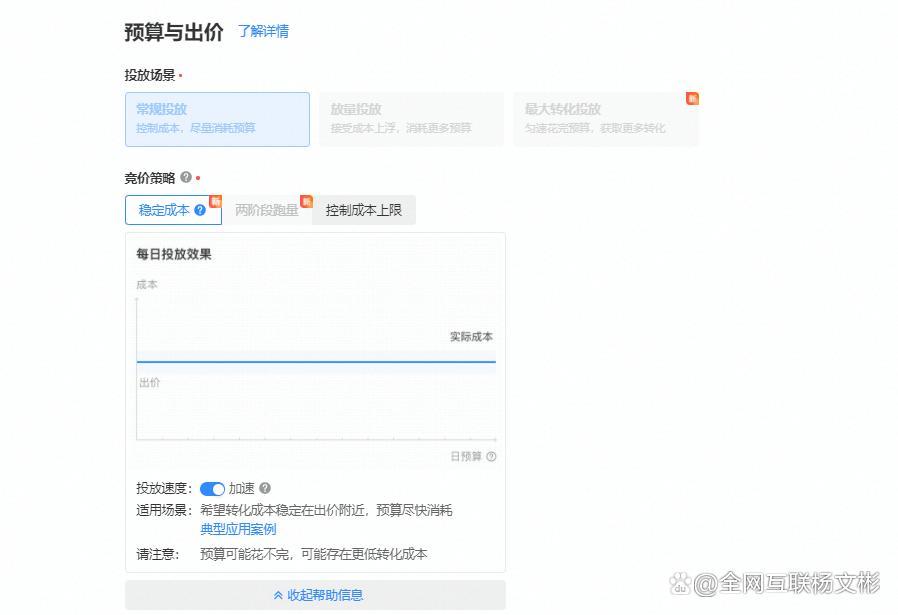The image size is (898, 615).
Task: Collapse help via 收起帮助信息 button
Action: (x=316, y=595)
